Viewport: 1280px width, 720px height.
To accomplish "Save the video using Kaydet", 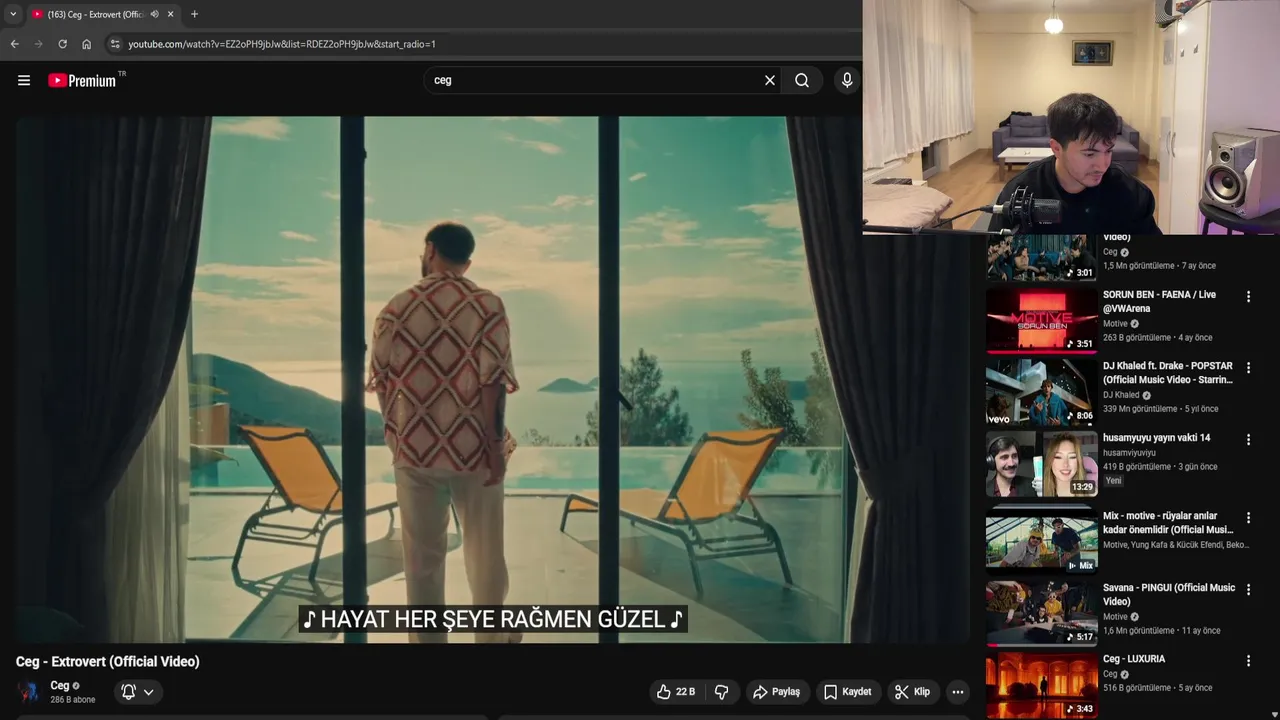I will [x=847, y=692].
